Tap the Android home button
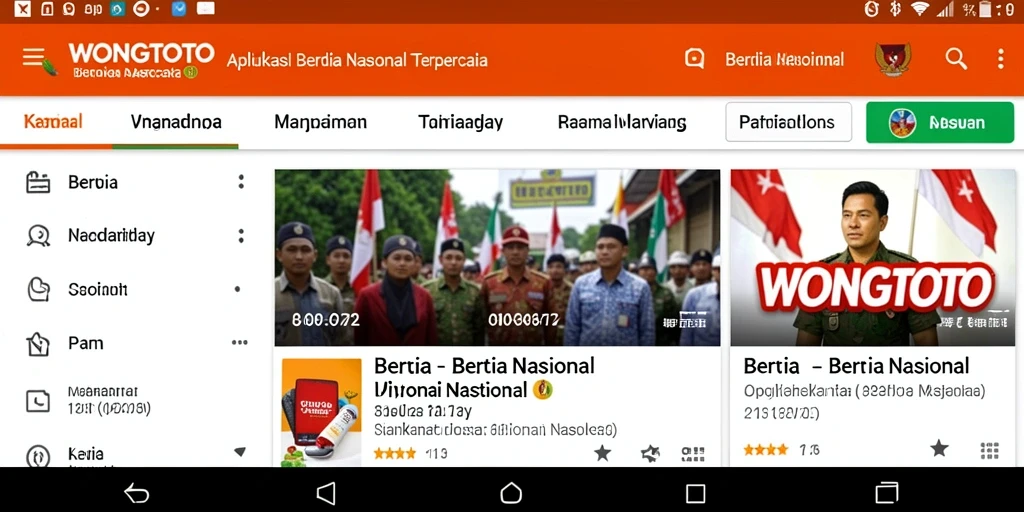1024x512 pixels. 511,492
